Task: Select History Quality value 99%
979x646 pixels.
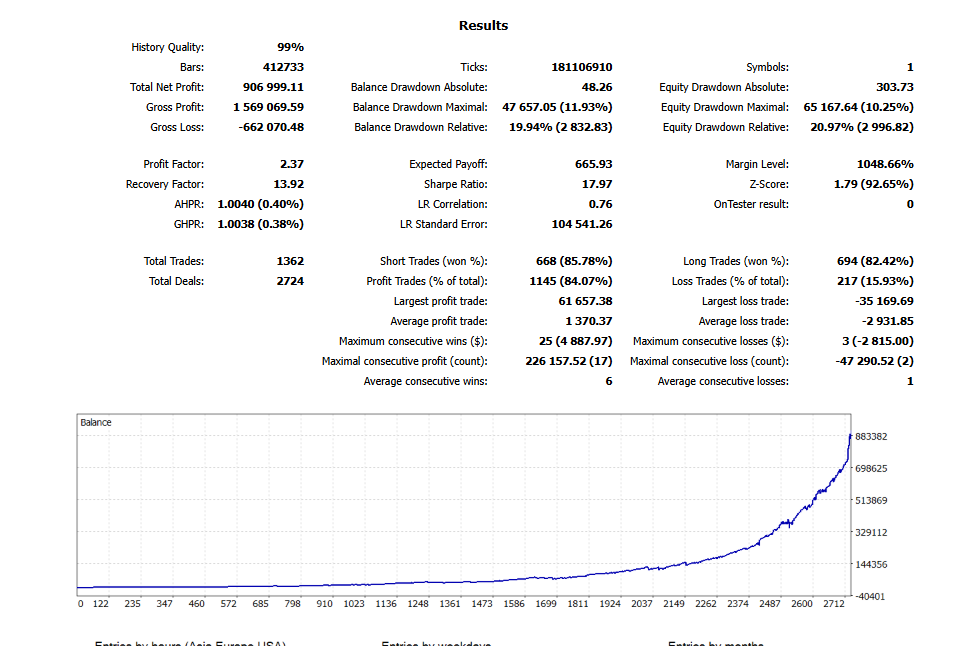Action: pyautogui.click(x=290, y=47)
